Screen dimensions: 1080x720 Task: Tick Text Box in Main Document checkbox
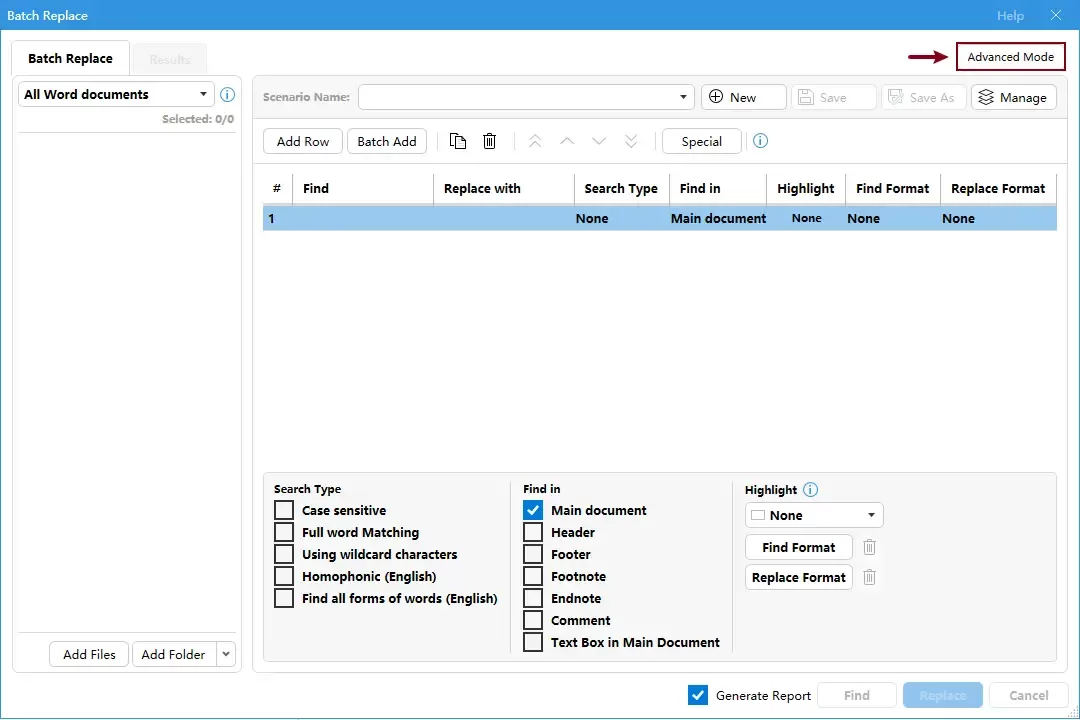point(532,642)
